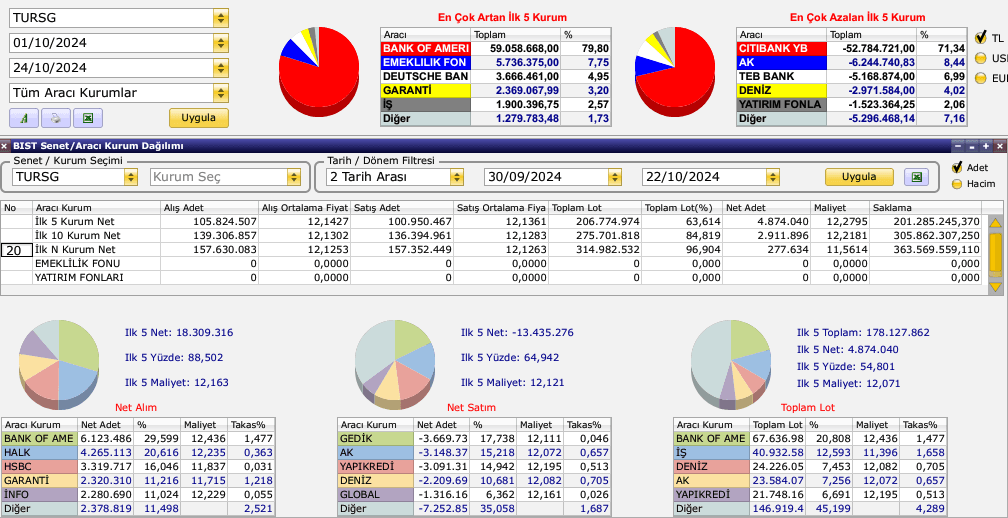This screenshot has width=1008, height=518.
Task: Select GLOBAL row in Net Satım table
Action: click(x=474, y=495)
